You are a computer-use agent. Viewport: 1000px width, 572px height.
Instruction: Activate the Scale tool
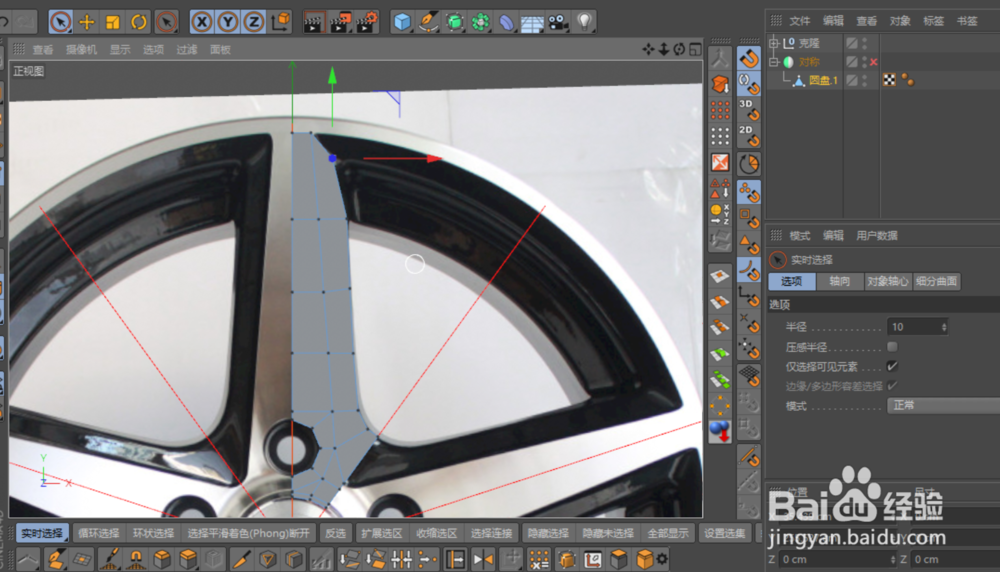tap(112, 22)
